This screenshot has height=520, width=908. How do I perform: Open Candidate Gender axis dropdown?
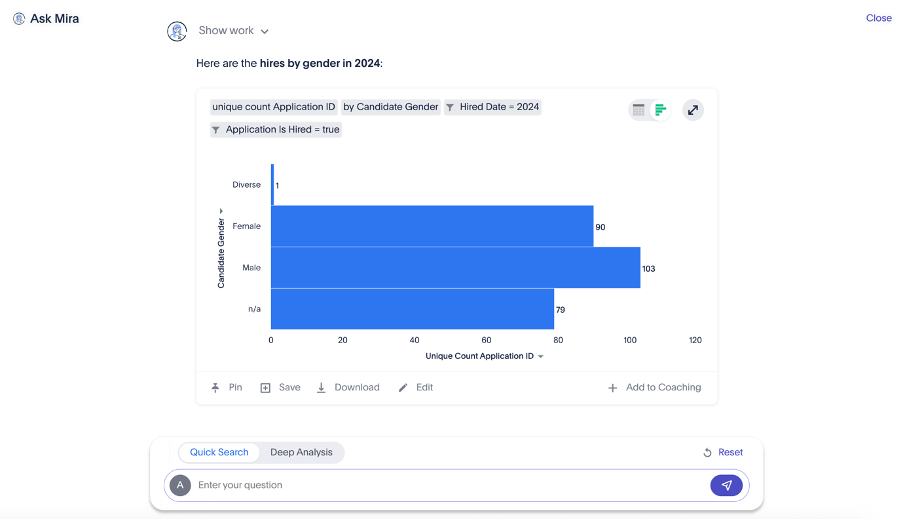[221, 211]
